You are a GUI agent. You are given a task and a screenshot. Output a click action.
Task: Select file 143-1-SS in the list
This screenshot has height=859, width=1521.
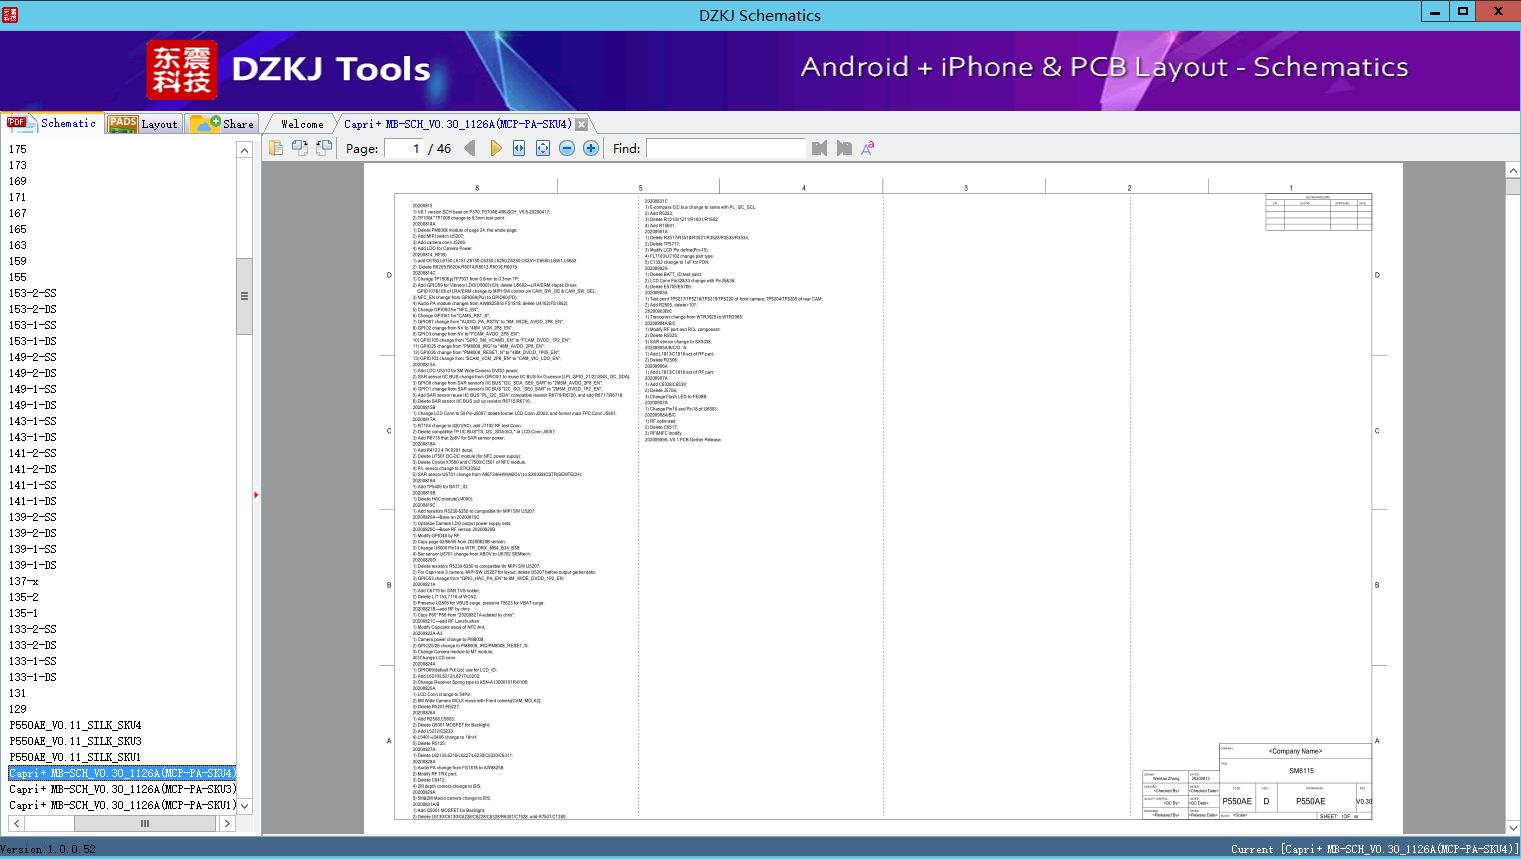pyautogui.click(x=33, y=421)
